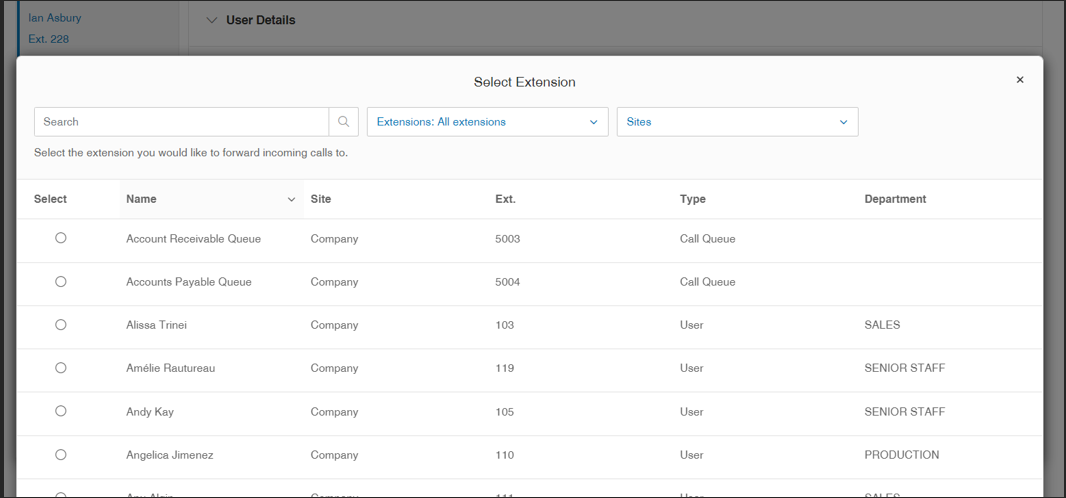The image size is (1066, 498).
Task: Open the Sites dropdown
Action: pos(737,122)
